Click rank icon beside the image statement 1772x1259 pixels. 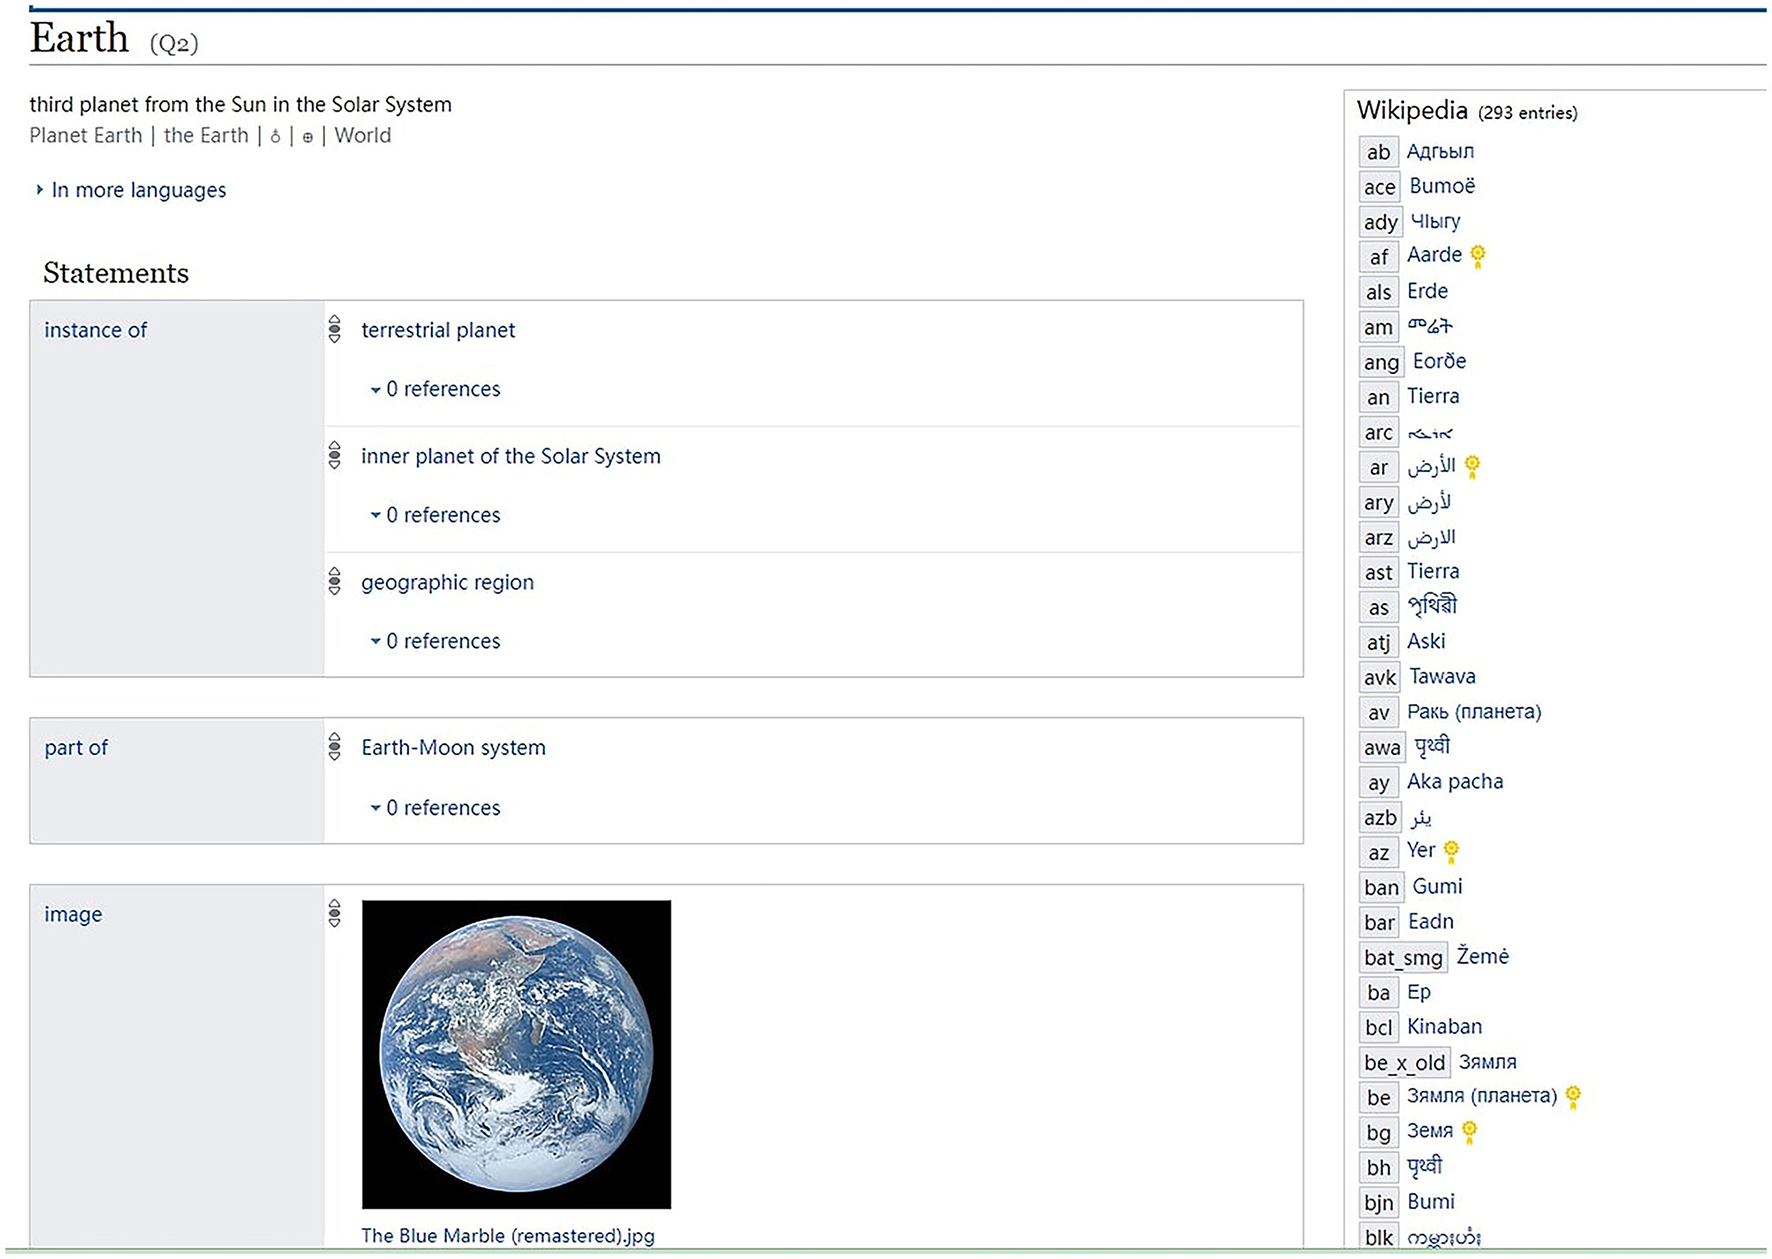(335, 913)
